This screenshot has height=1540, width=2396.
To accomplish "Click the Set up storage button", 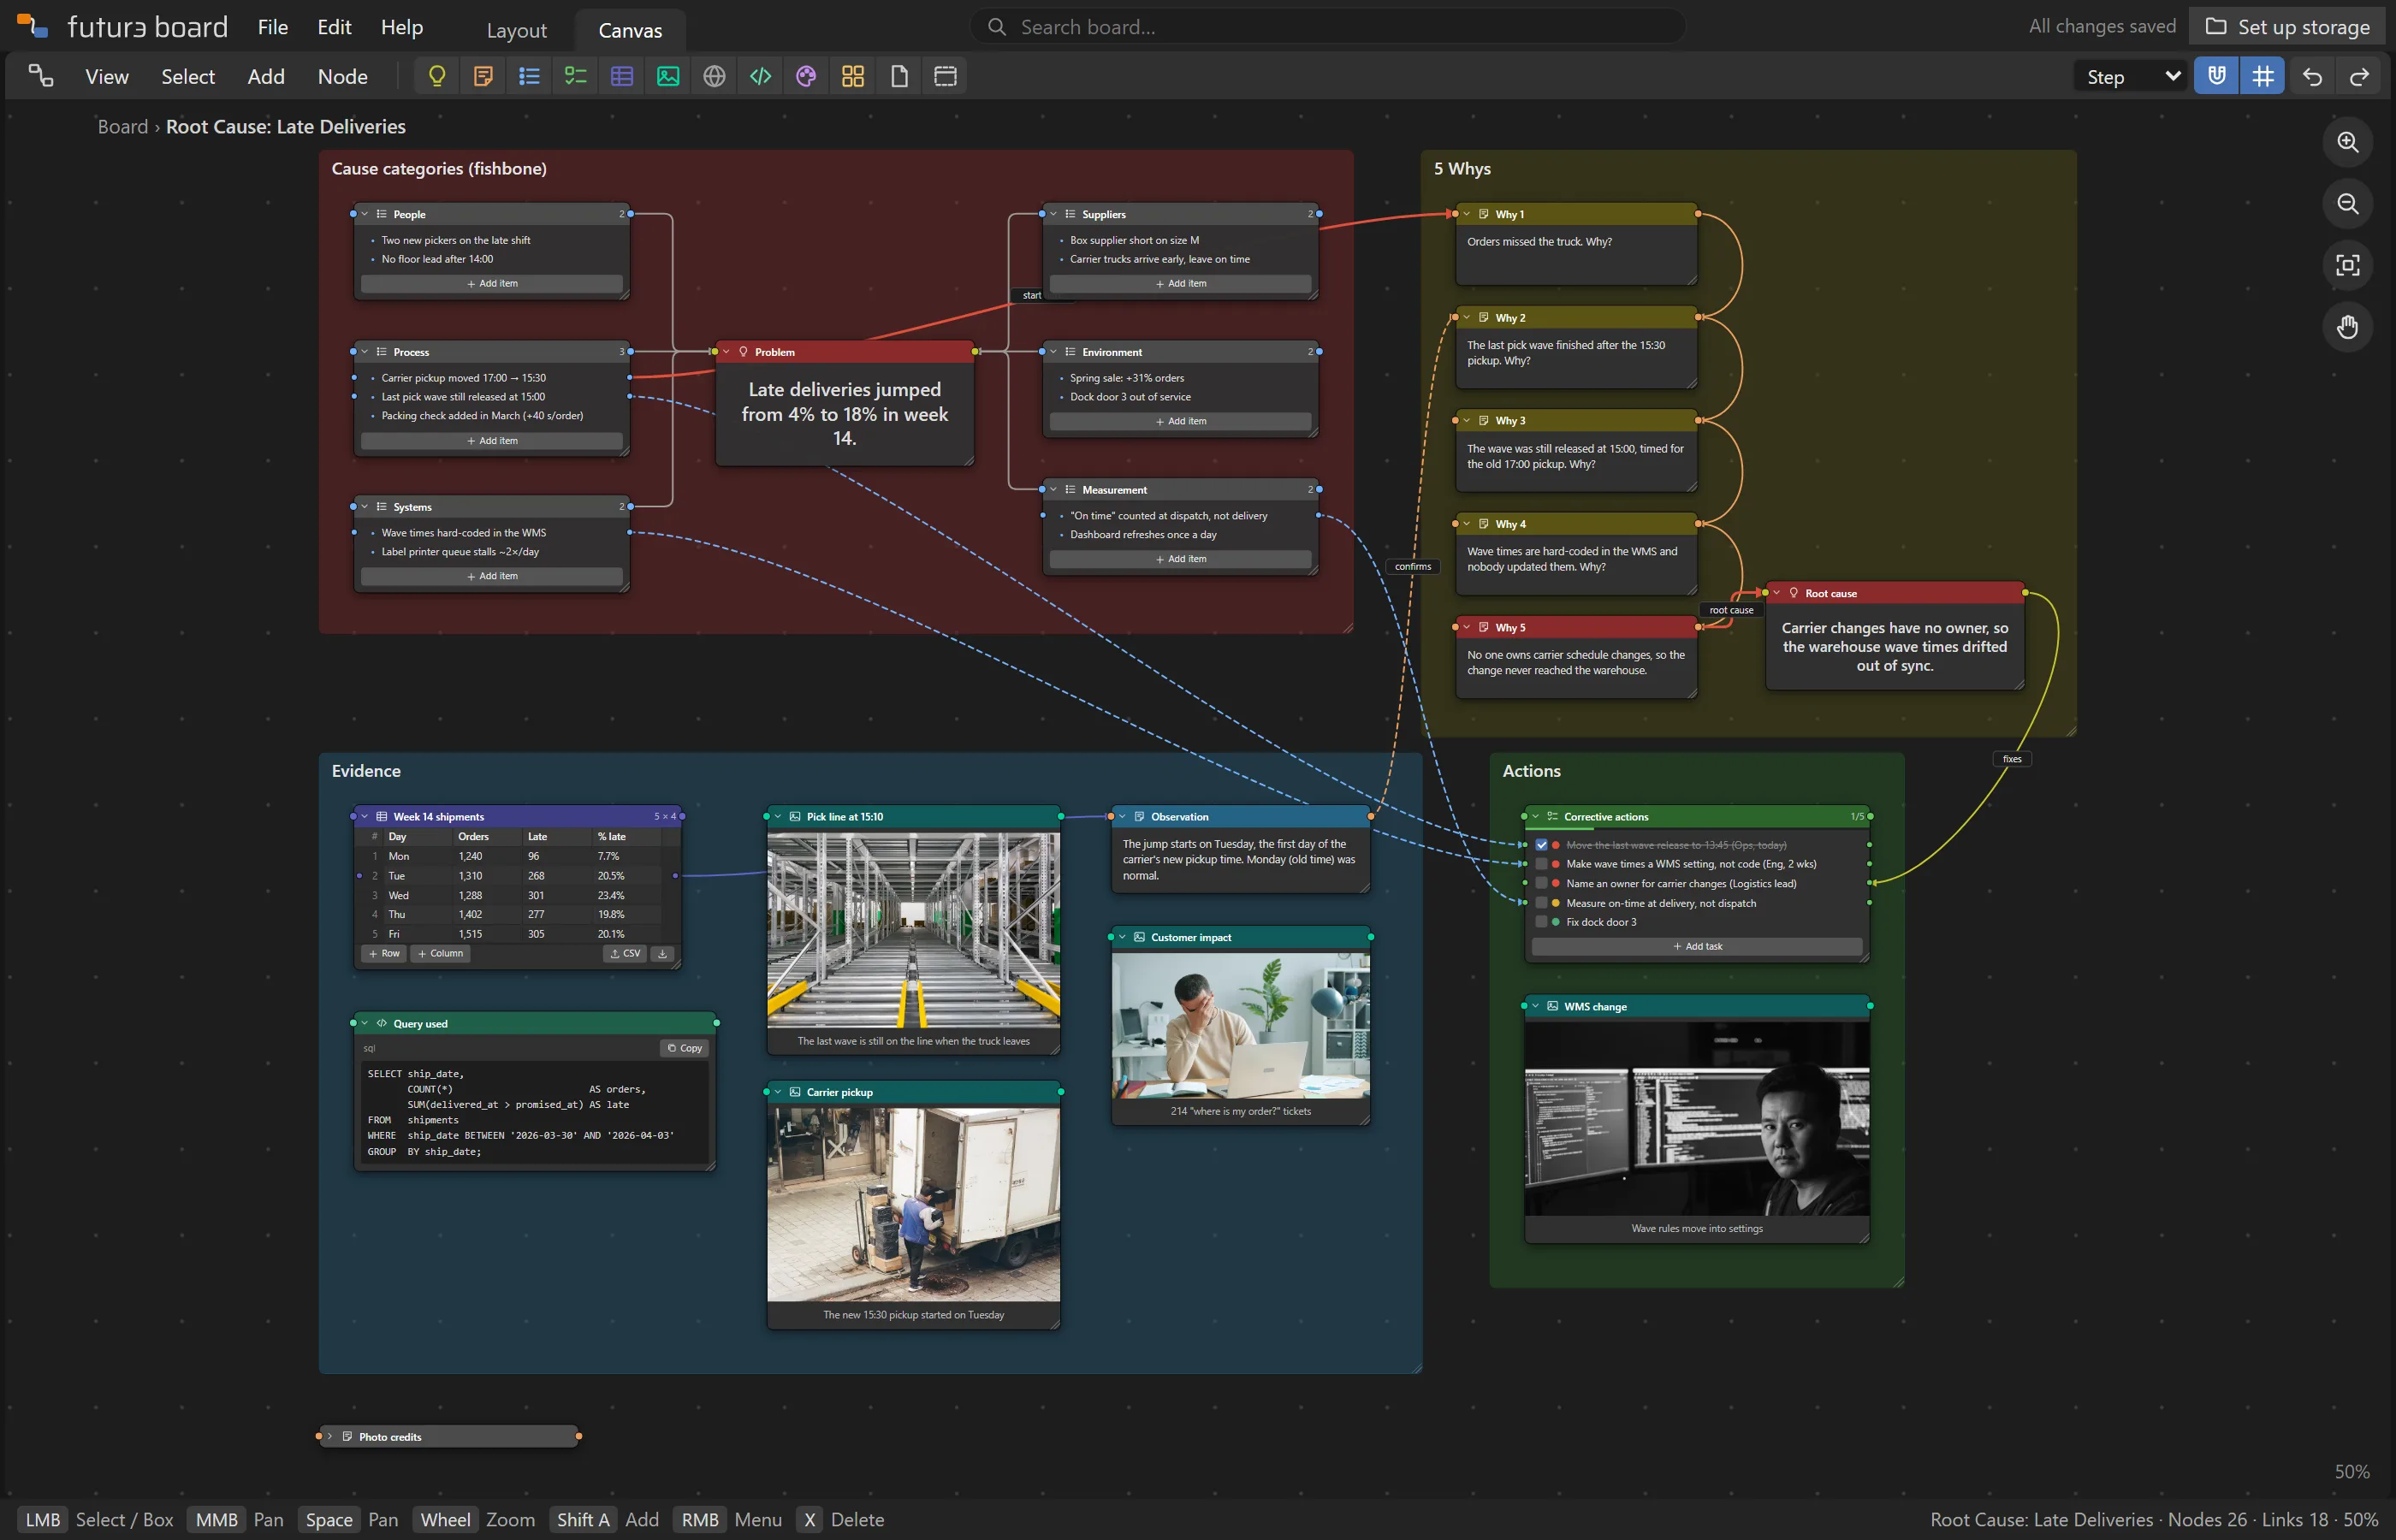I will (2288, 27).
